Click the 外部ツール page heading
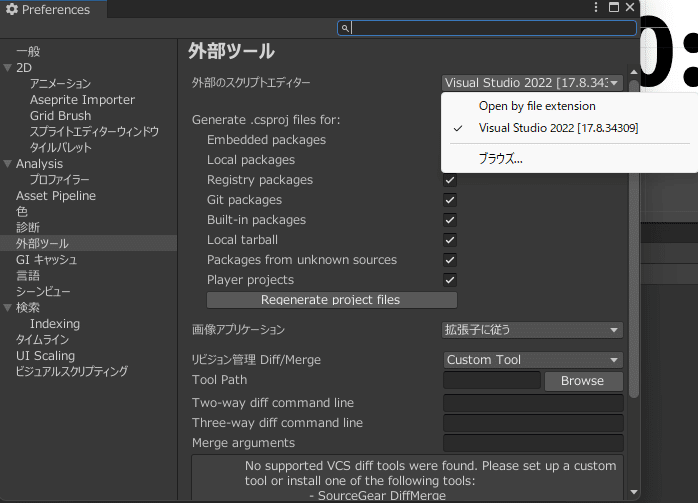Viewport: 698px width, 503px height. tap(231, 51)
